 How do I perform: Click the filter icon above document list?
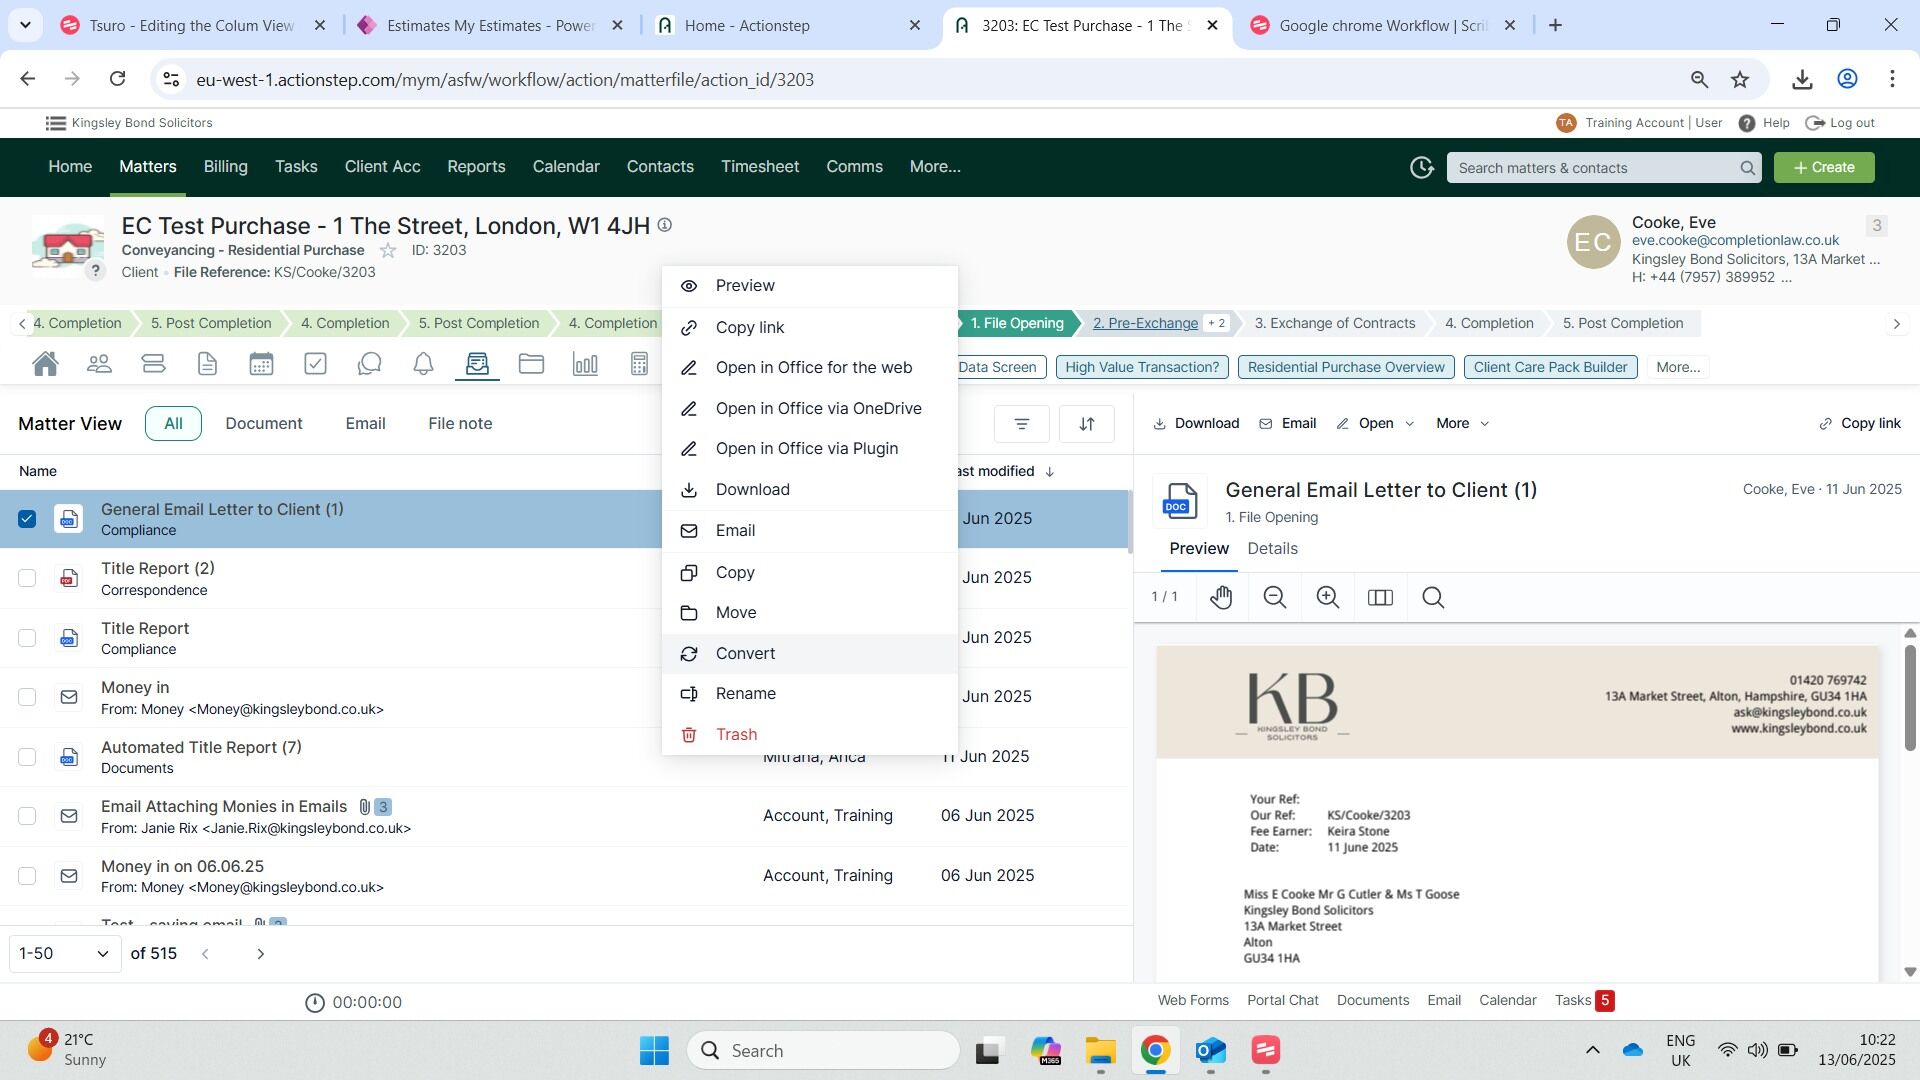pyautogui.click(x=1021, y=424)
